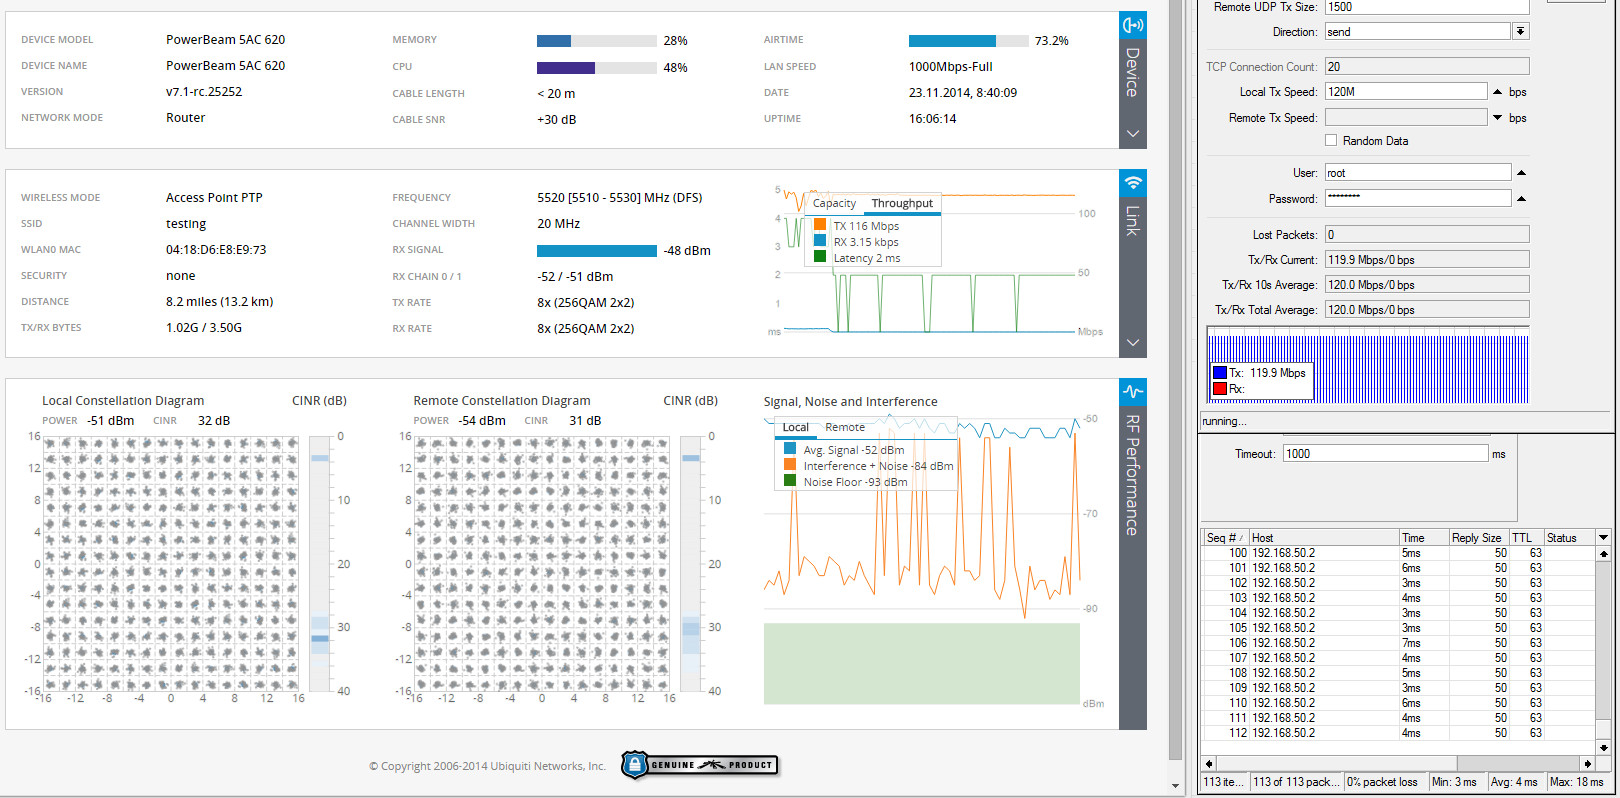This screenshot has width=1620, height=798.
Task: Collapse the Device panel chevron
Action: [x=1132, y=134]
